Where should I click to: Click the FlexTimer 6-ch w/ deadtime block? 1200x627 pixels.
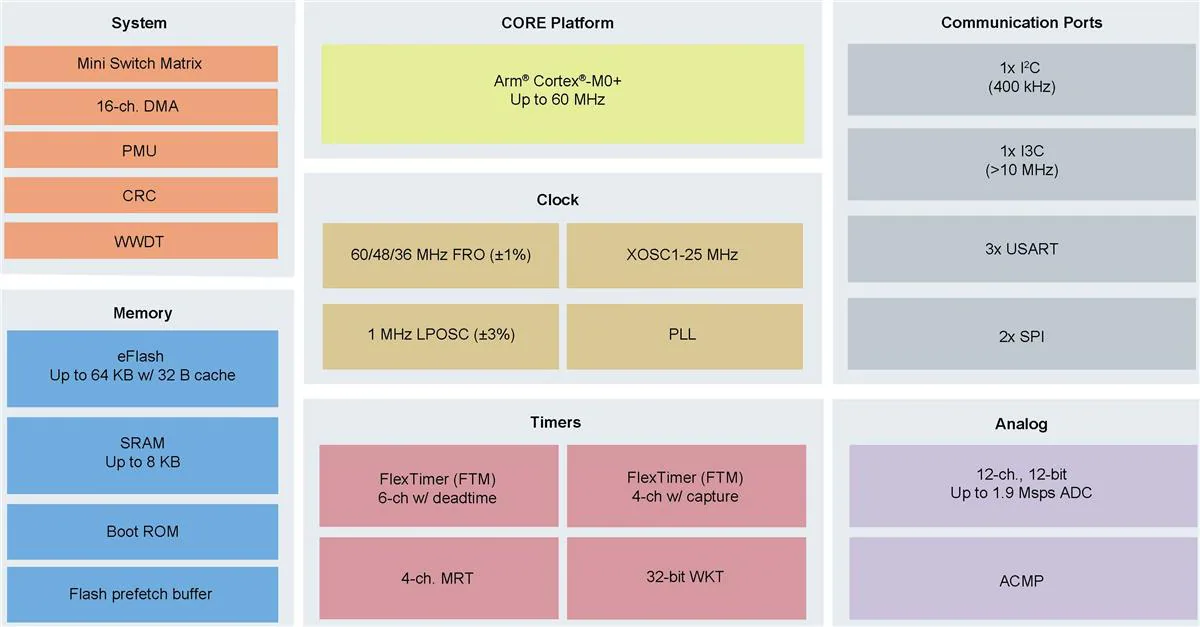coord(439,486)
